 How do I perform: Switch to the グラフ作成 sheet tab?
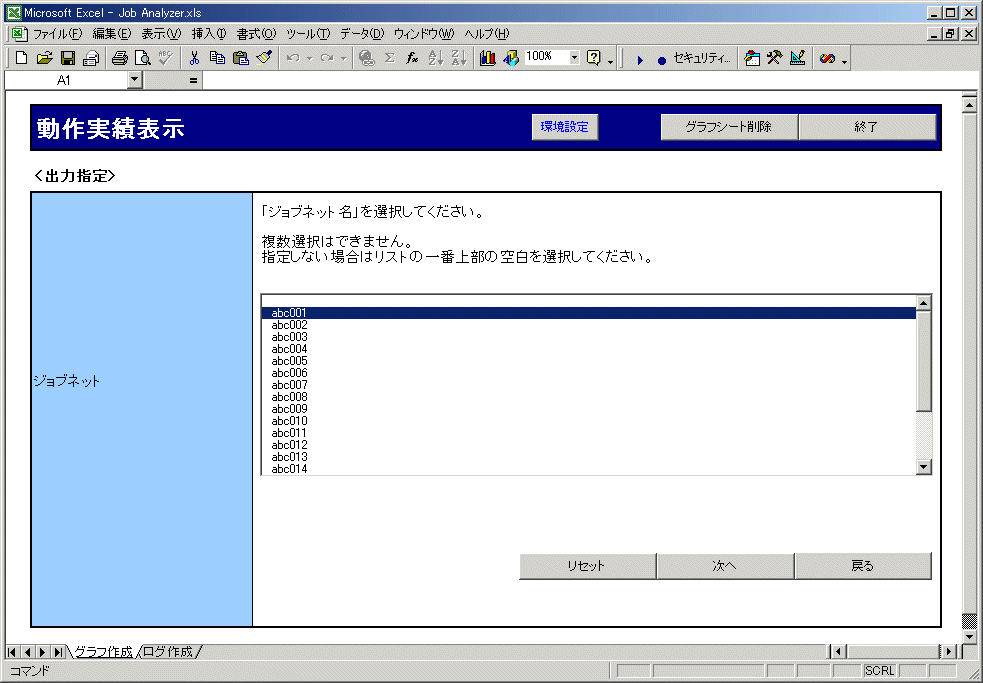click(103, 652)
